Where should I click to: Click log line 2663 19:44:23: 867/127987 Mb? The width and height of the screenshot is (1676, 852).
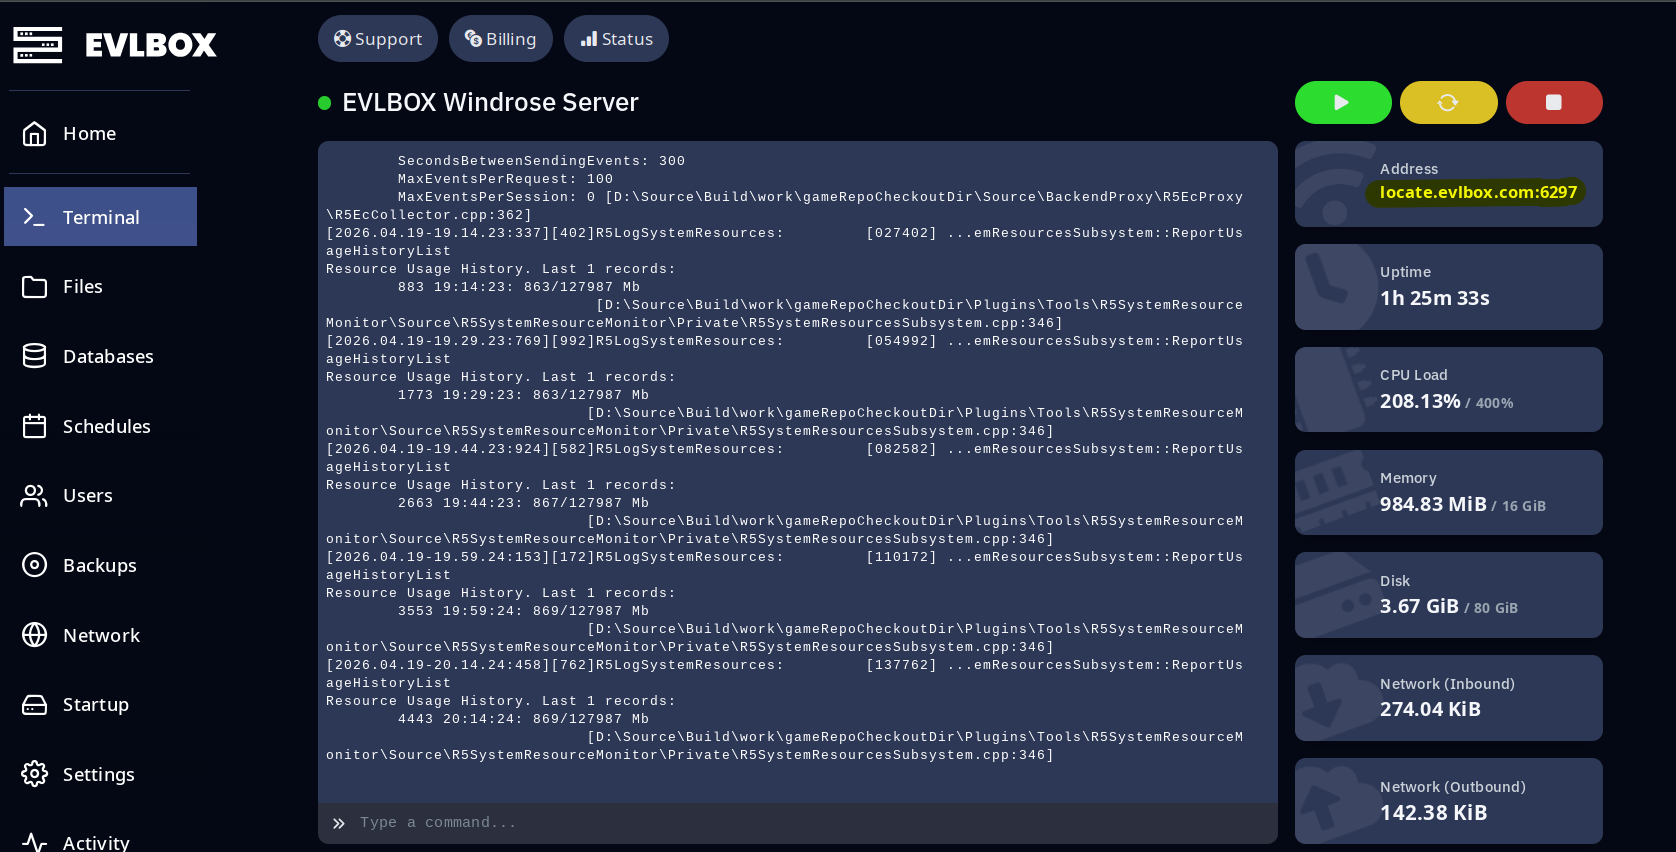tap(523, 503)
